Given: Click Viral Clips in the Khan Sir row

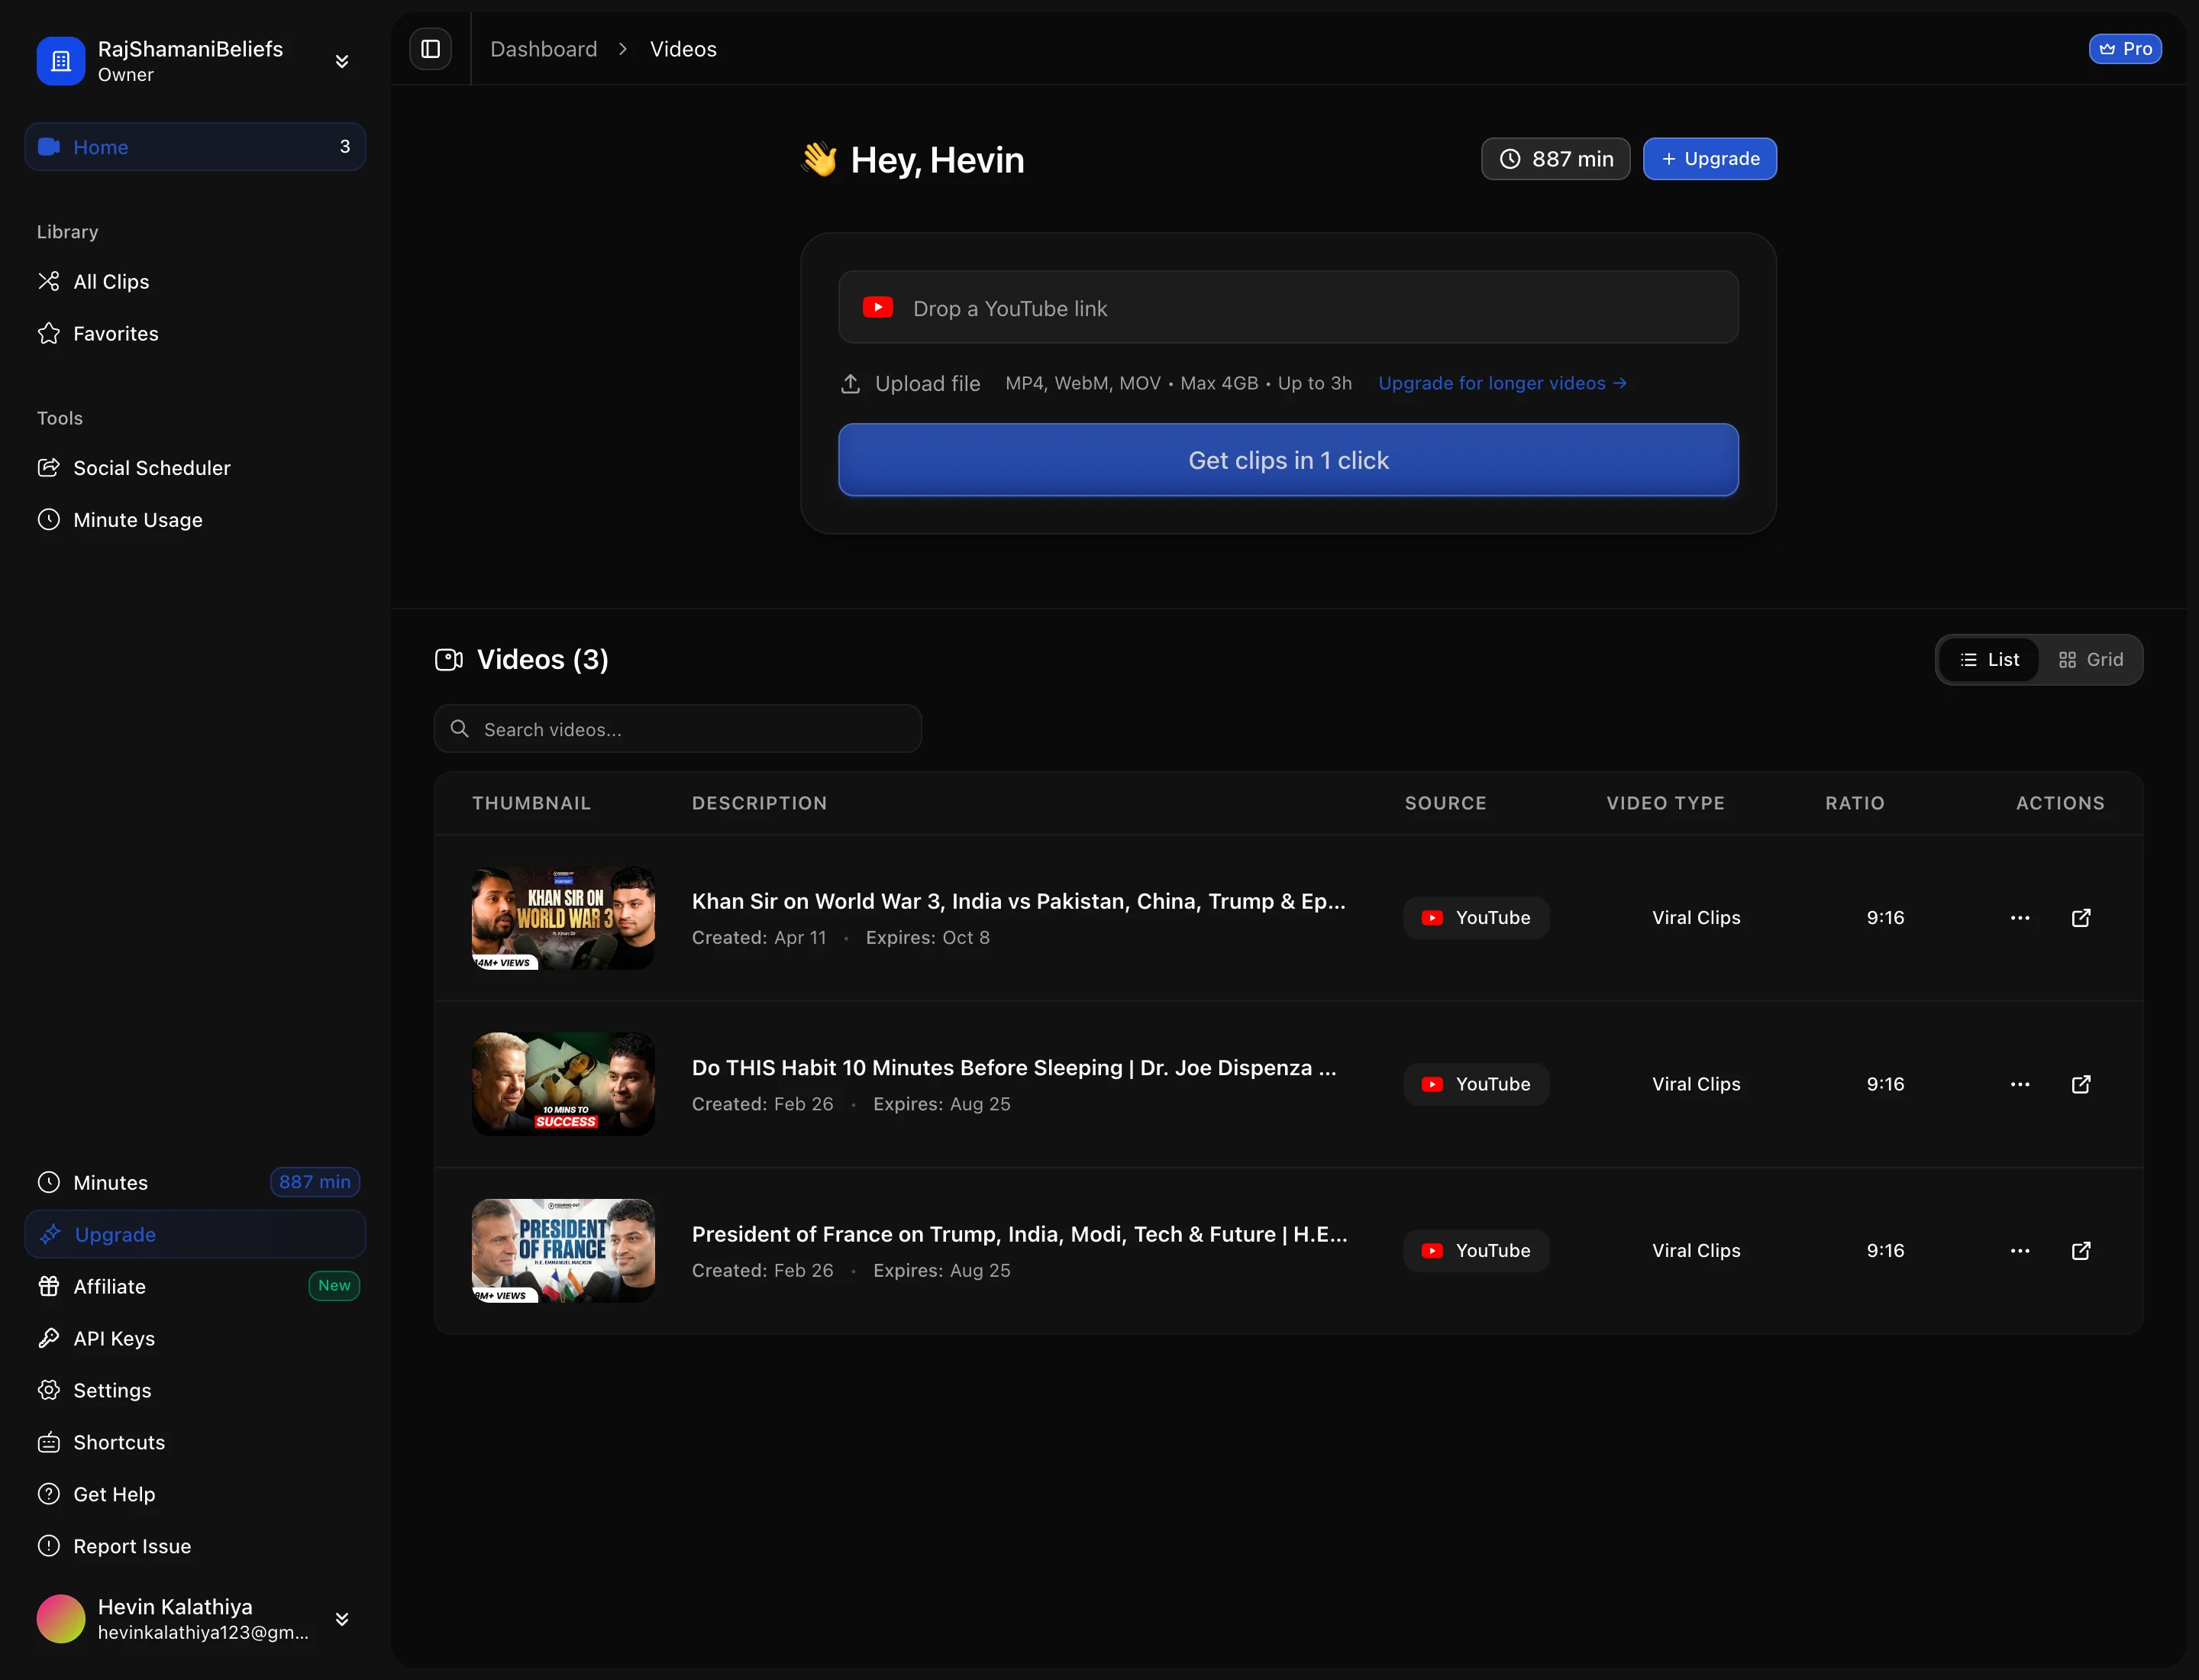Looking at the screenshot, I should [x=1696, y=918].
